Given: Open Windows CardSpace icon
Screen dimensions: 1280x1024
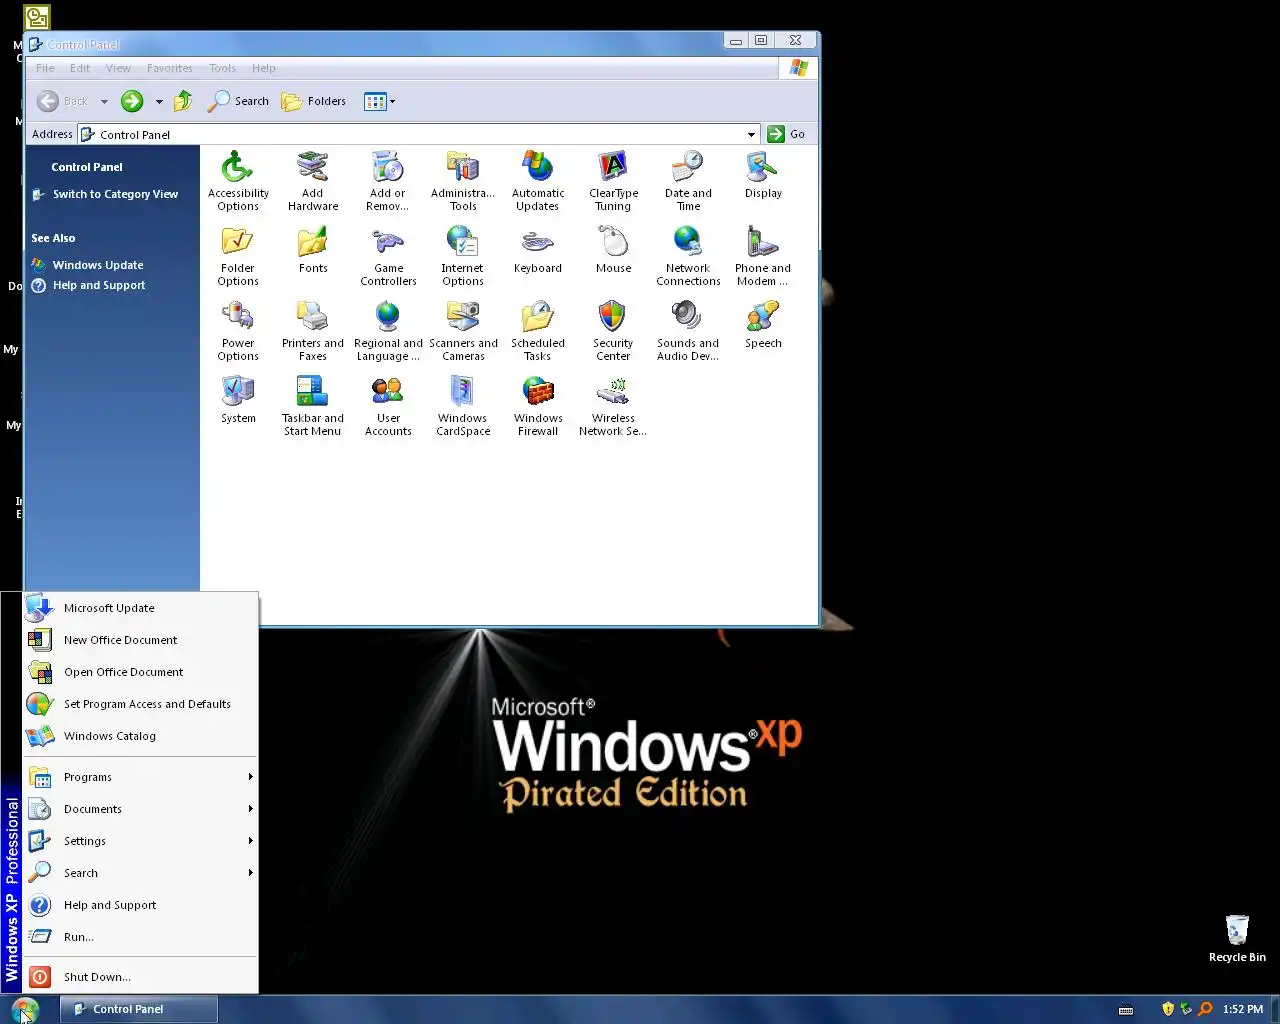Looking at the screenshot, I should [463, 406].
